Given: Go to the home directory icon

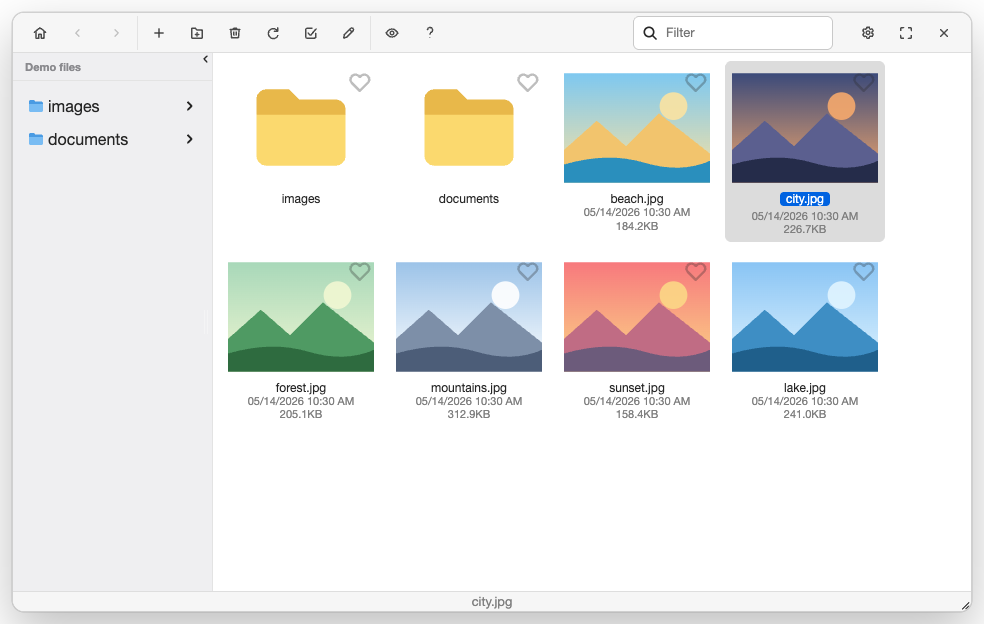Looking at the screenshot, I should tap(40, 33).
